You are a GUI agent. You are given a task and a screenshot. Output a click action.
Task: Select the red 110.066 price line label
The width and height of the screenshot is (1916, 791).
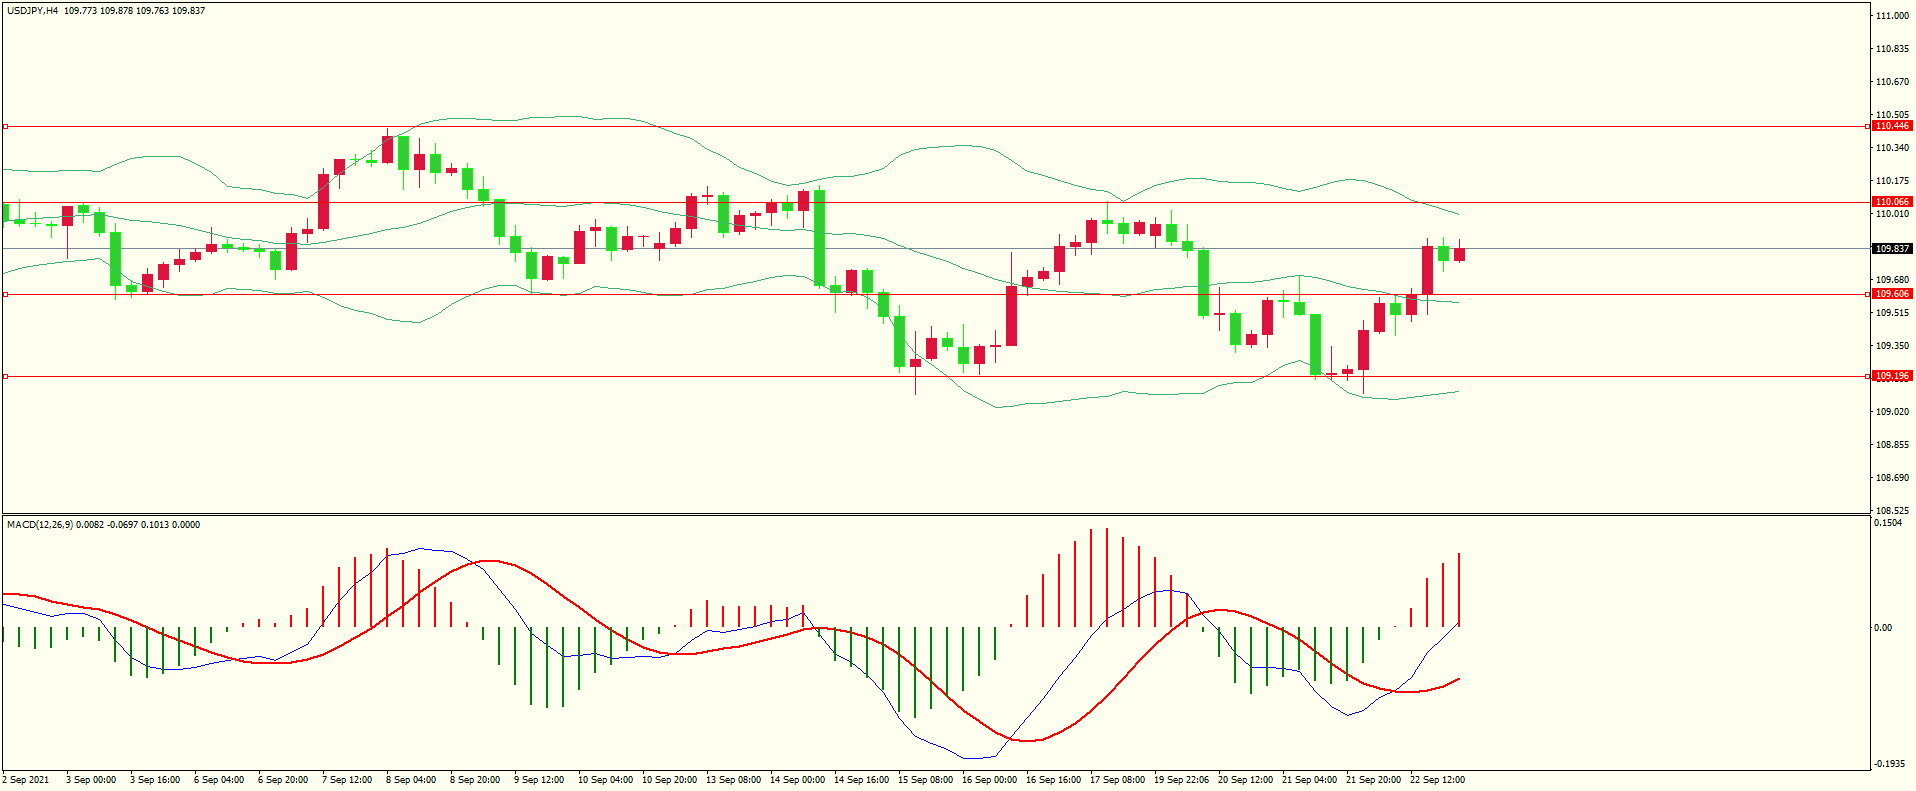point(1892,202)
